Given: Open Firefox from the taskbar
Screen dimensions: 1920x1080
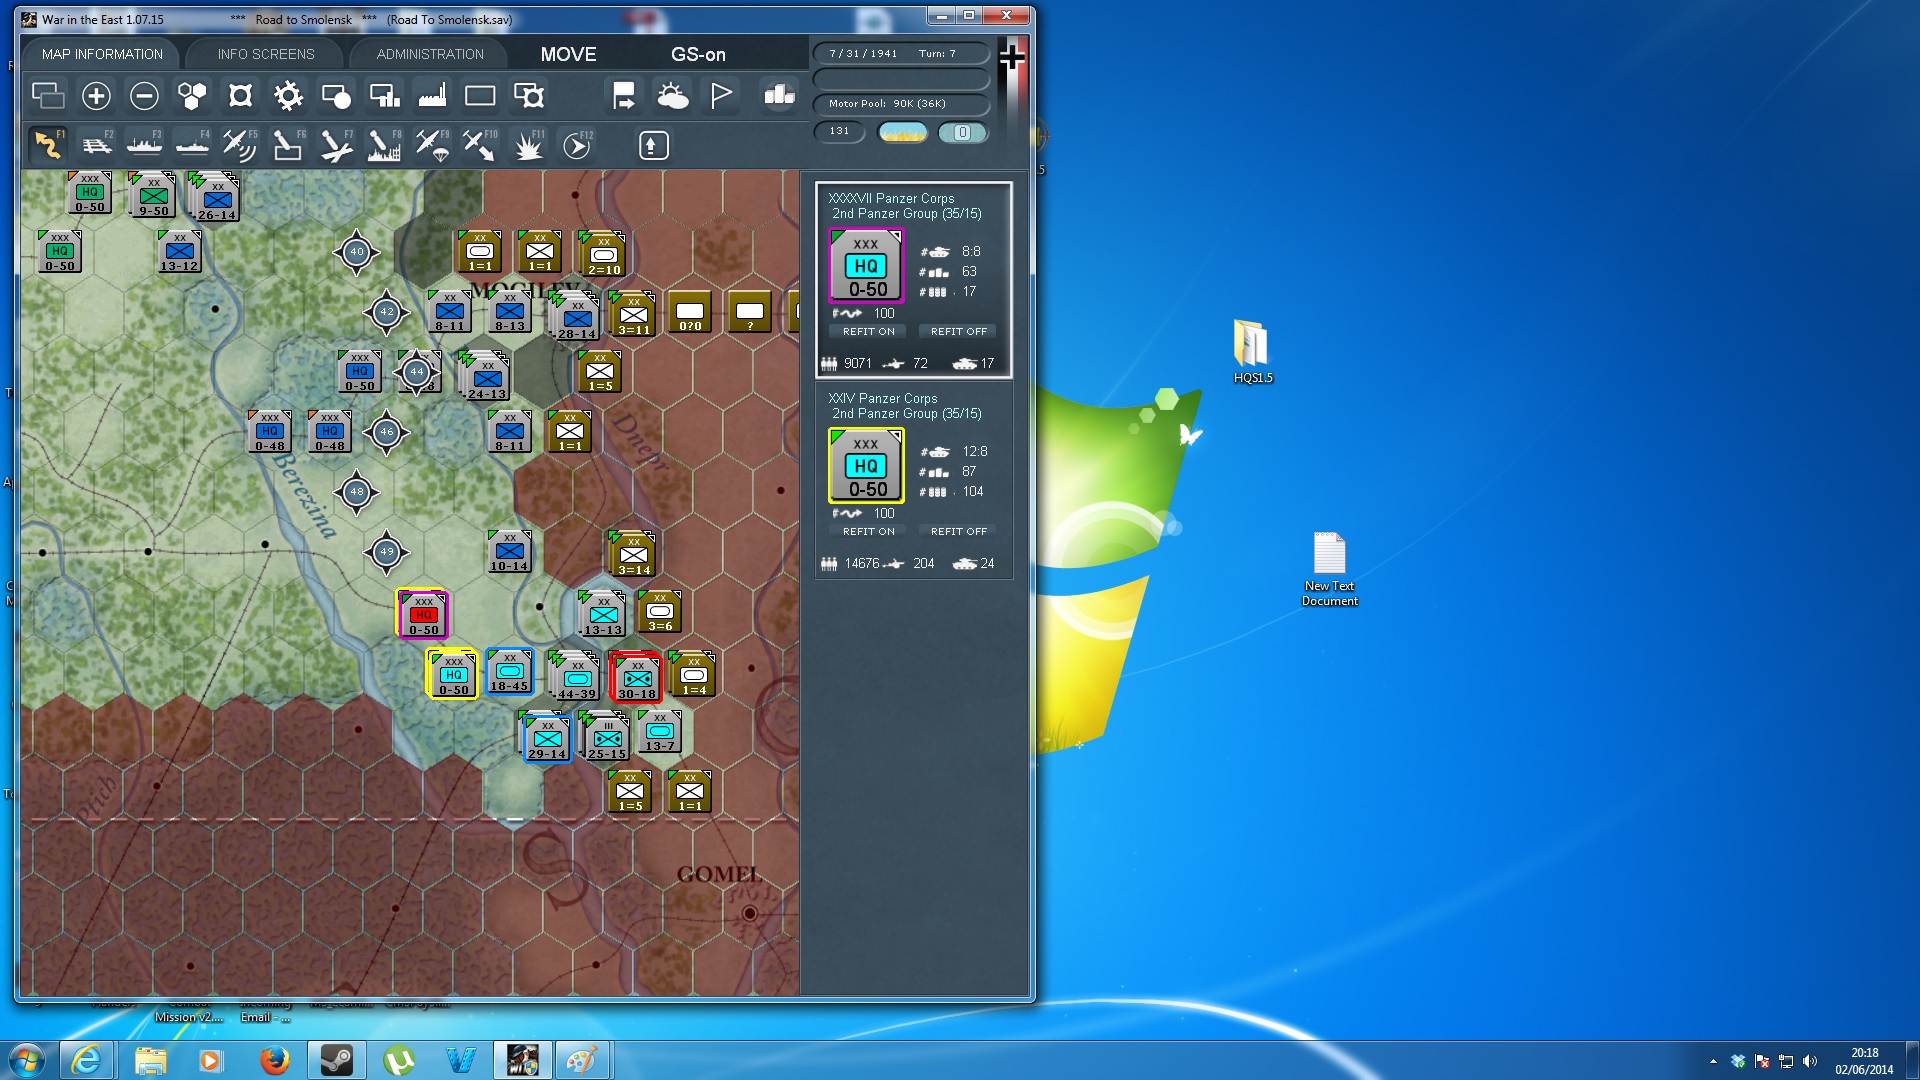Looking at the screenshot, I should [x=274, y=1060].
